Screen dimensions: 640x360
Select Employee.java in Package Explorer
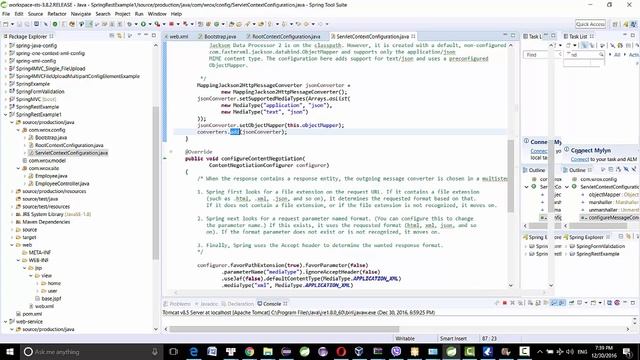tap(51, 176)
